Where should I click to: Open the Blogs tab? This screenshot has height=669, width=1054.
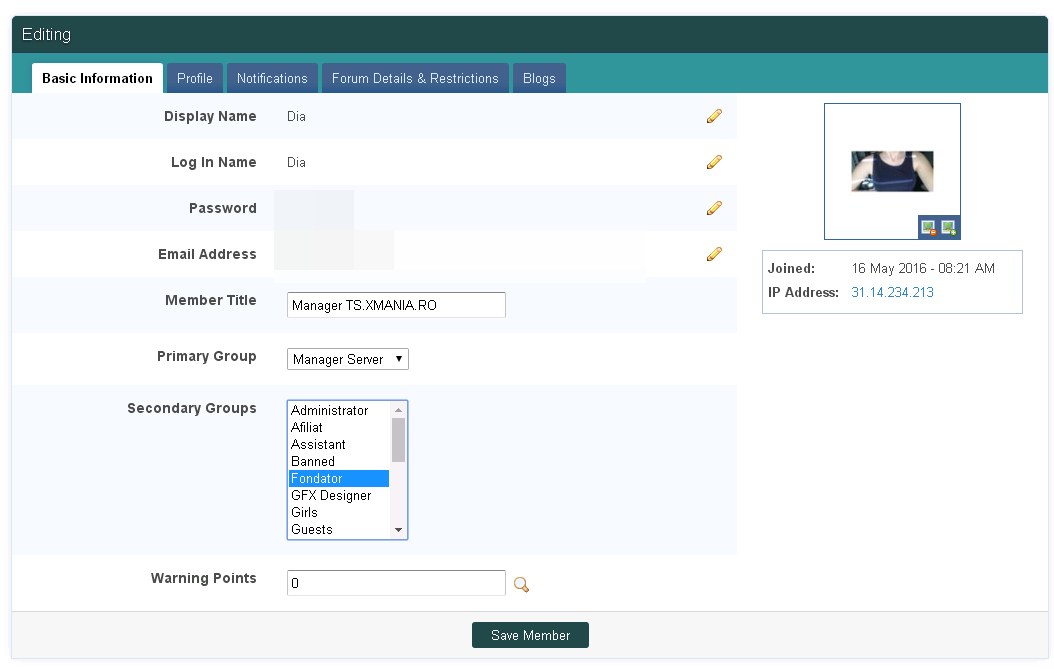click(539, 78)
